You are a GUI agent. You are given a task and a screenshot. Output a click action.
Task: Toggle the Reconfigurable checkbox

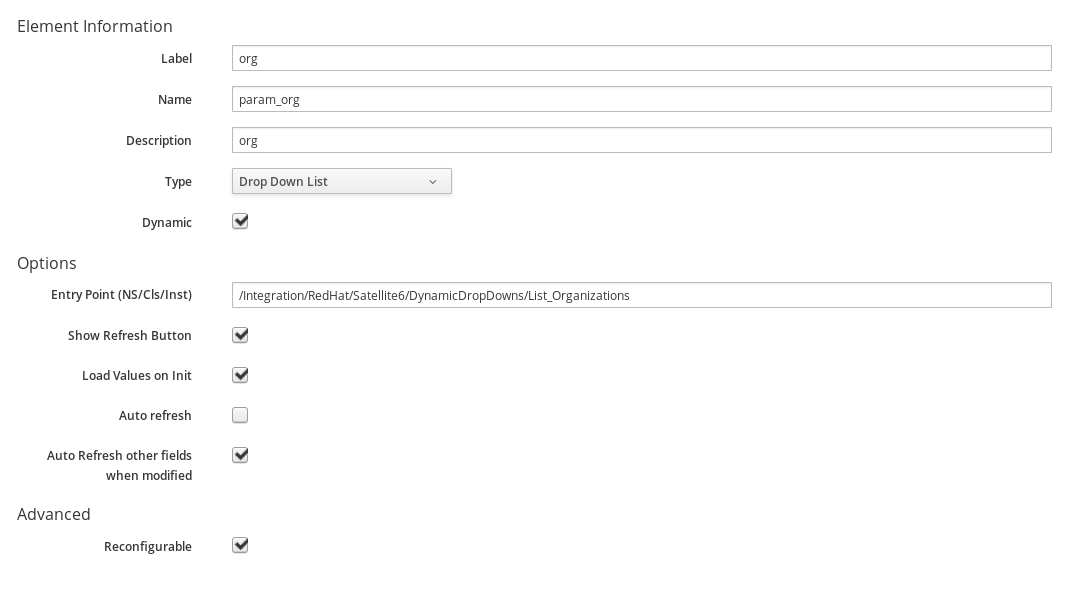coord(240,545)
